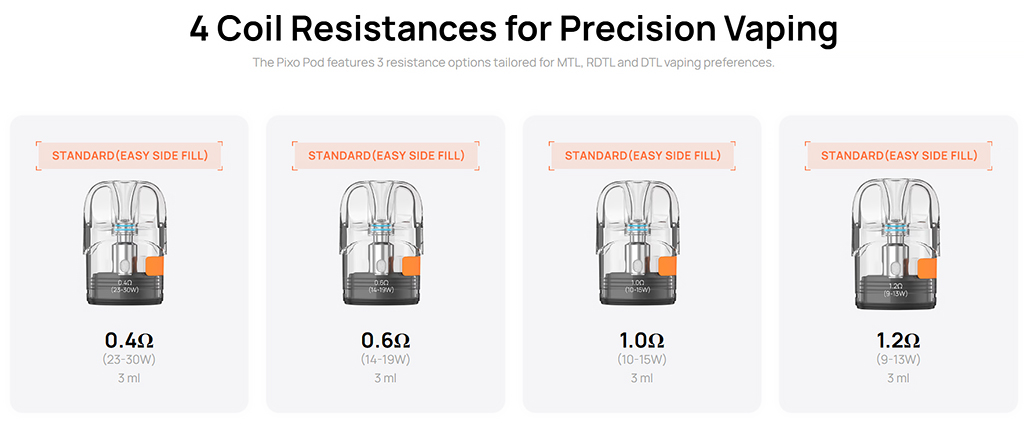Select the 0.6Ω resistance label
The width and height of the screenshot is (1024, 424).
click(385, 340)
